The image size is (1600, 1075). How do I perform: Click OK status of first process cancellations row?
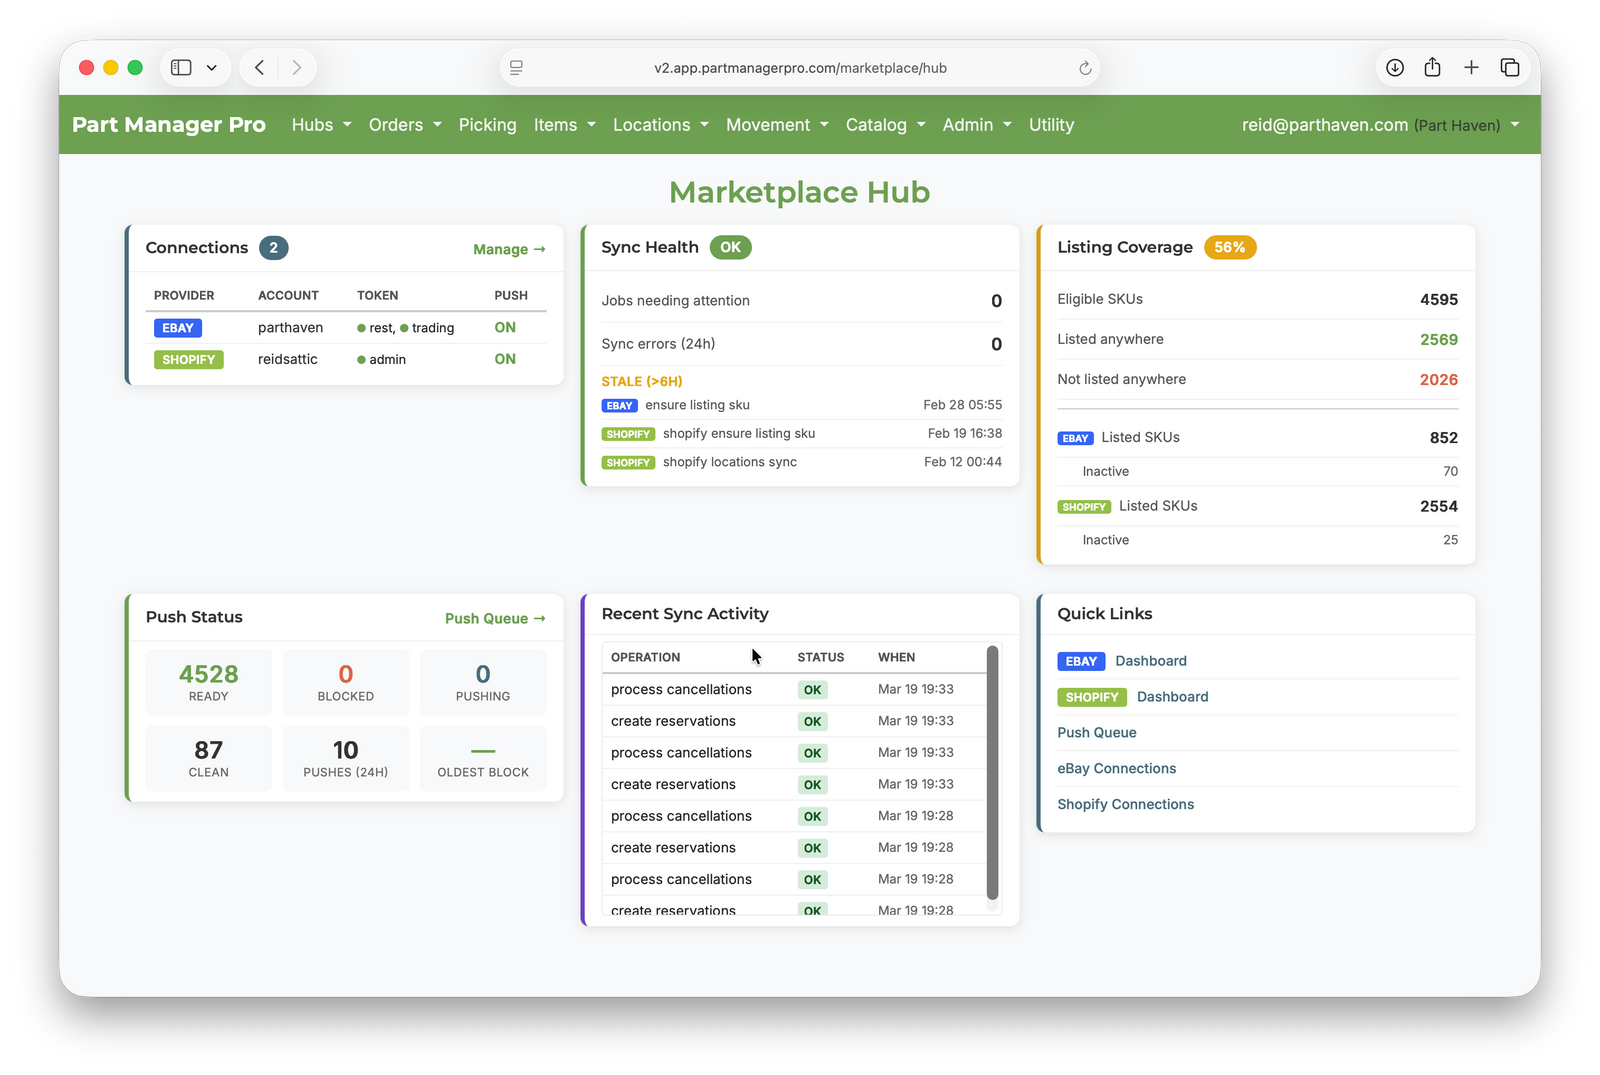[812, 690]
